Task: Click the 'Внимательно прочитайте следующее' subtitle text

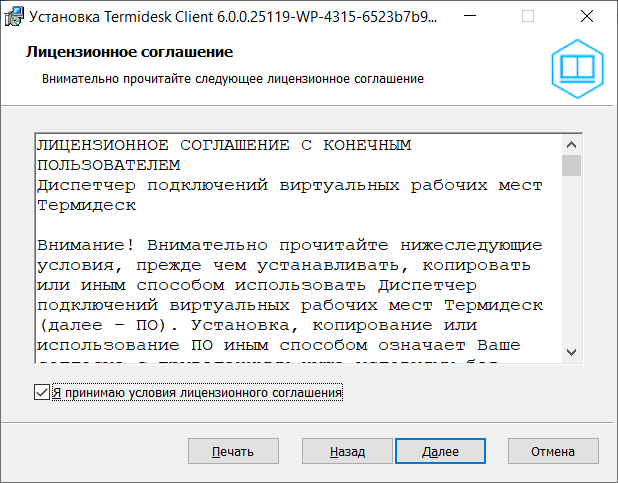Action: [233, 77]
